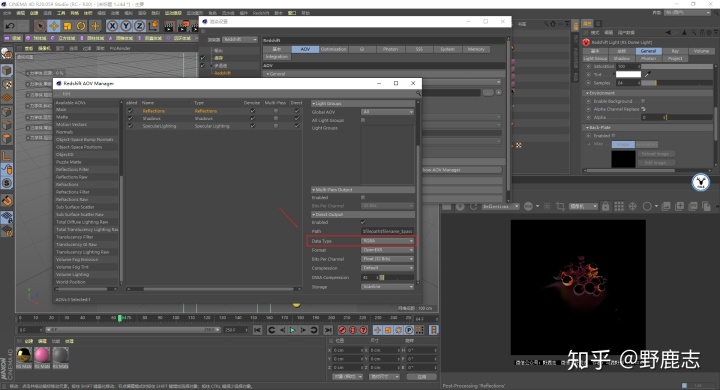The width and height of the screenshot is (720, 390).
Task: Click the snowflake freeze icon in render view
Action: click(633, 206)
